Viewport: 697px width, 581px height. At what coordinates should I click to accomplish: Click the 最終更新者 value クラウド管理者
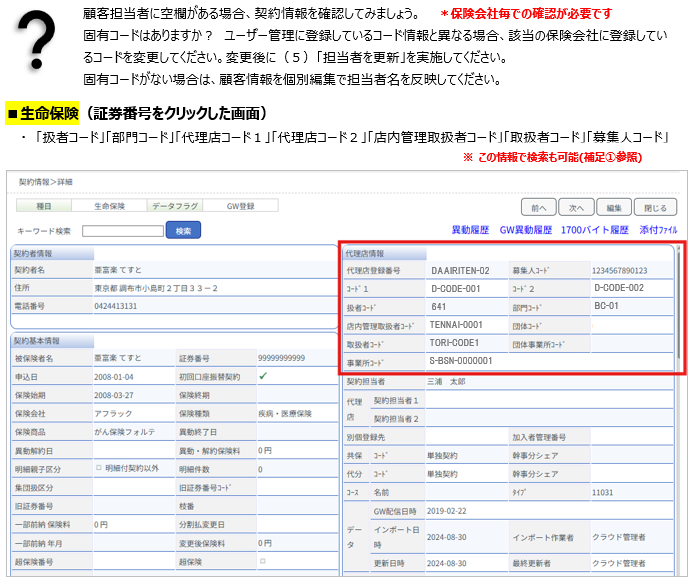pos(618,563)
